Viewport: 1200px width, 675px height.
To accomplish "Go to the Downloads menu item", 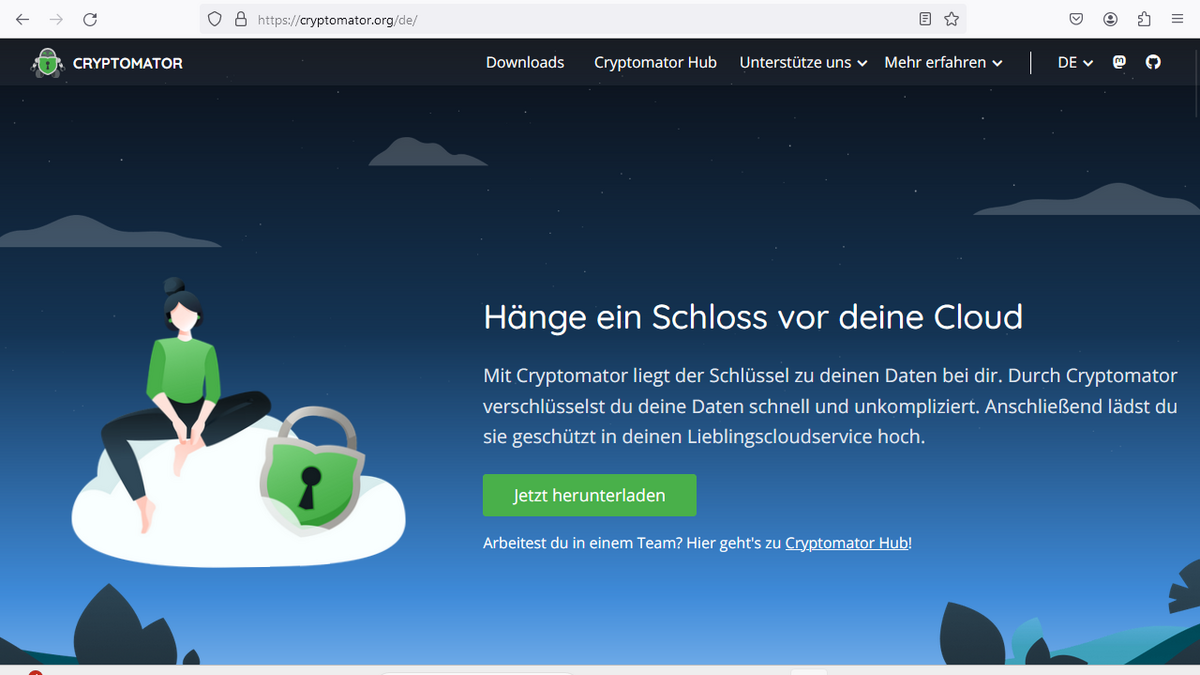I will [525, 62].
